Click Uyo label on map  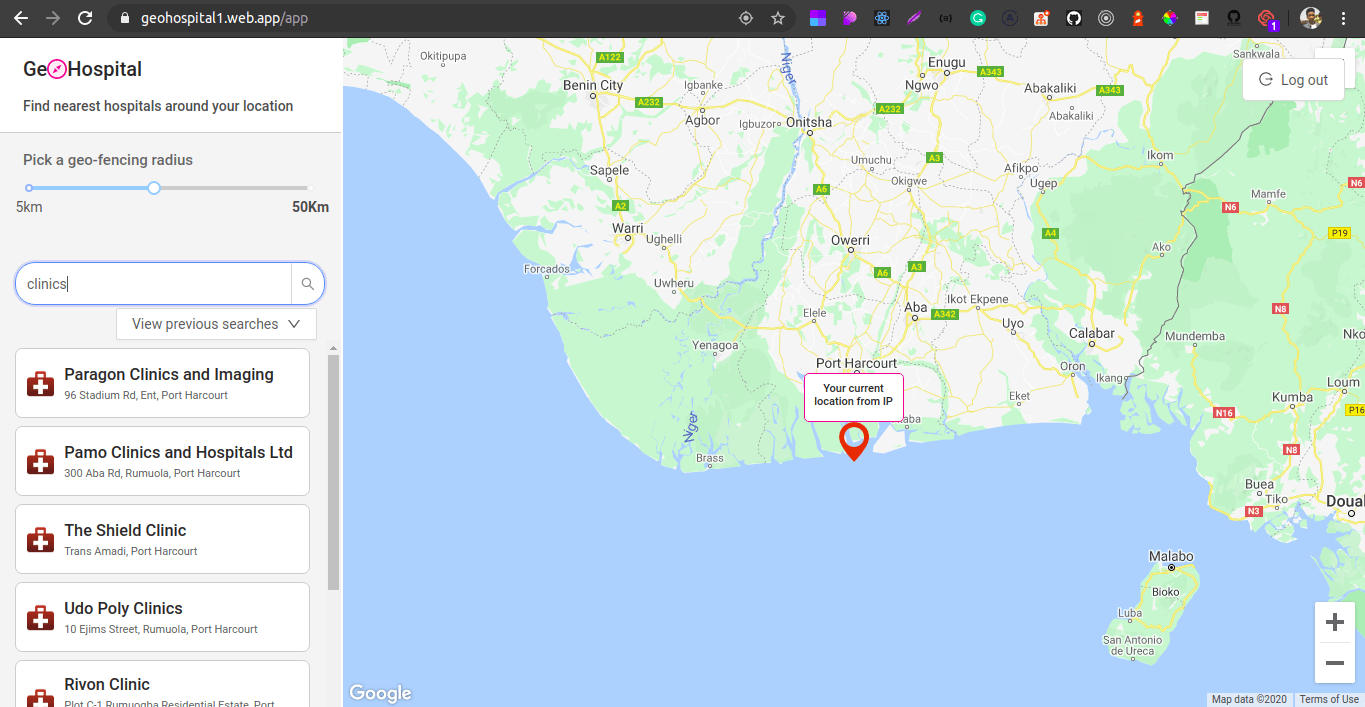[1013, 323]
